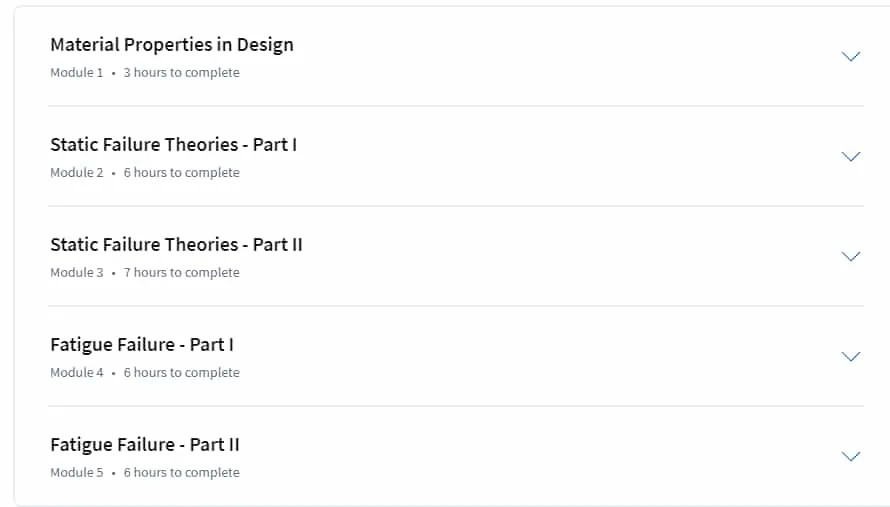Expand Fatigue Failure Part I chevron
The image size is (890, 507).
850,356
